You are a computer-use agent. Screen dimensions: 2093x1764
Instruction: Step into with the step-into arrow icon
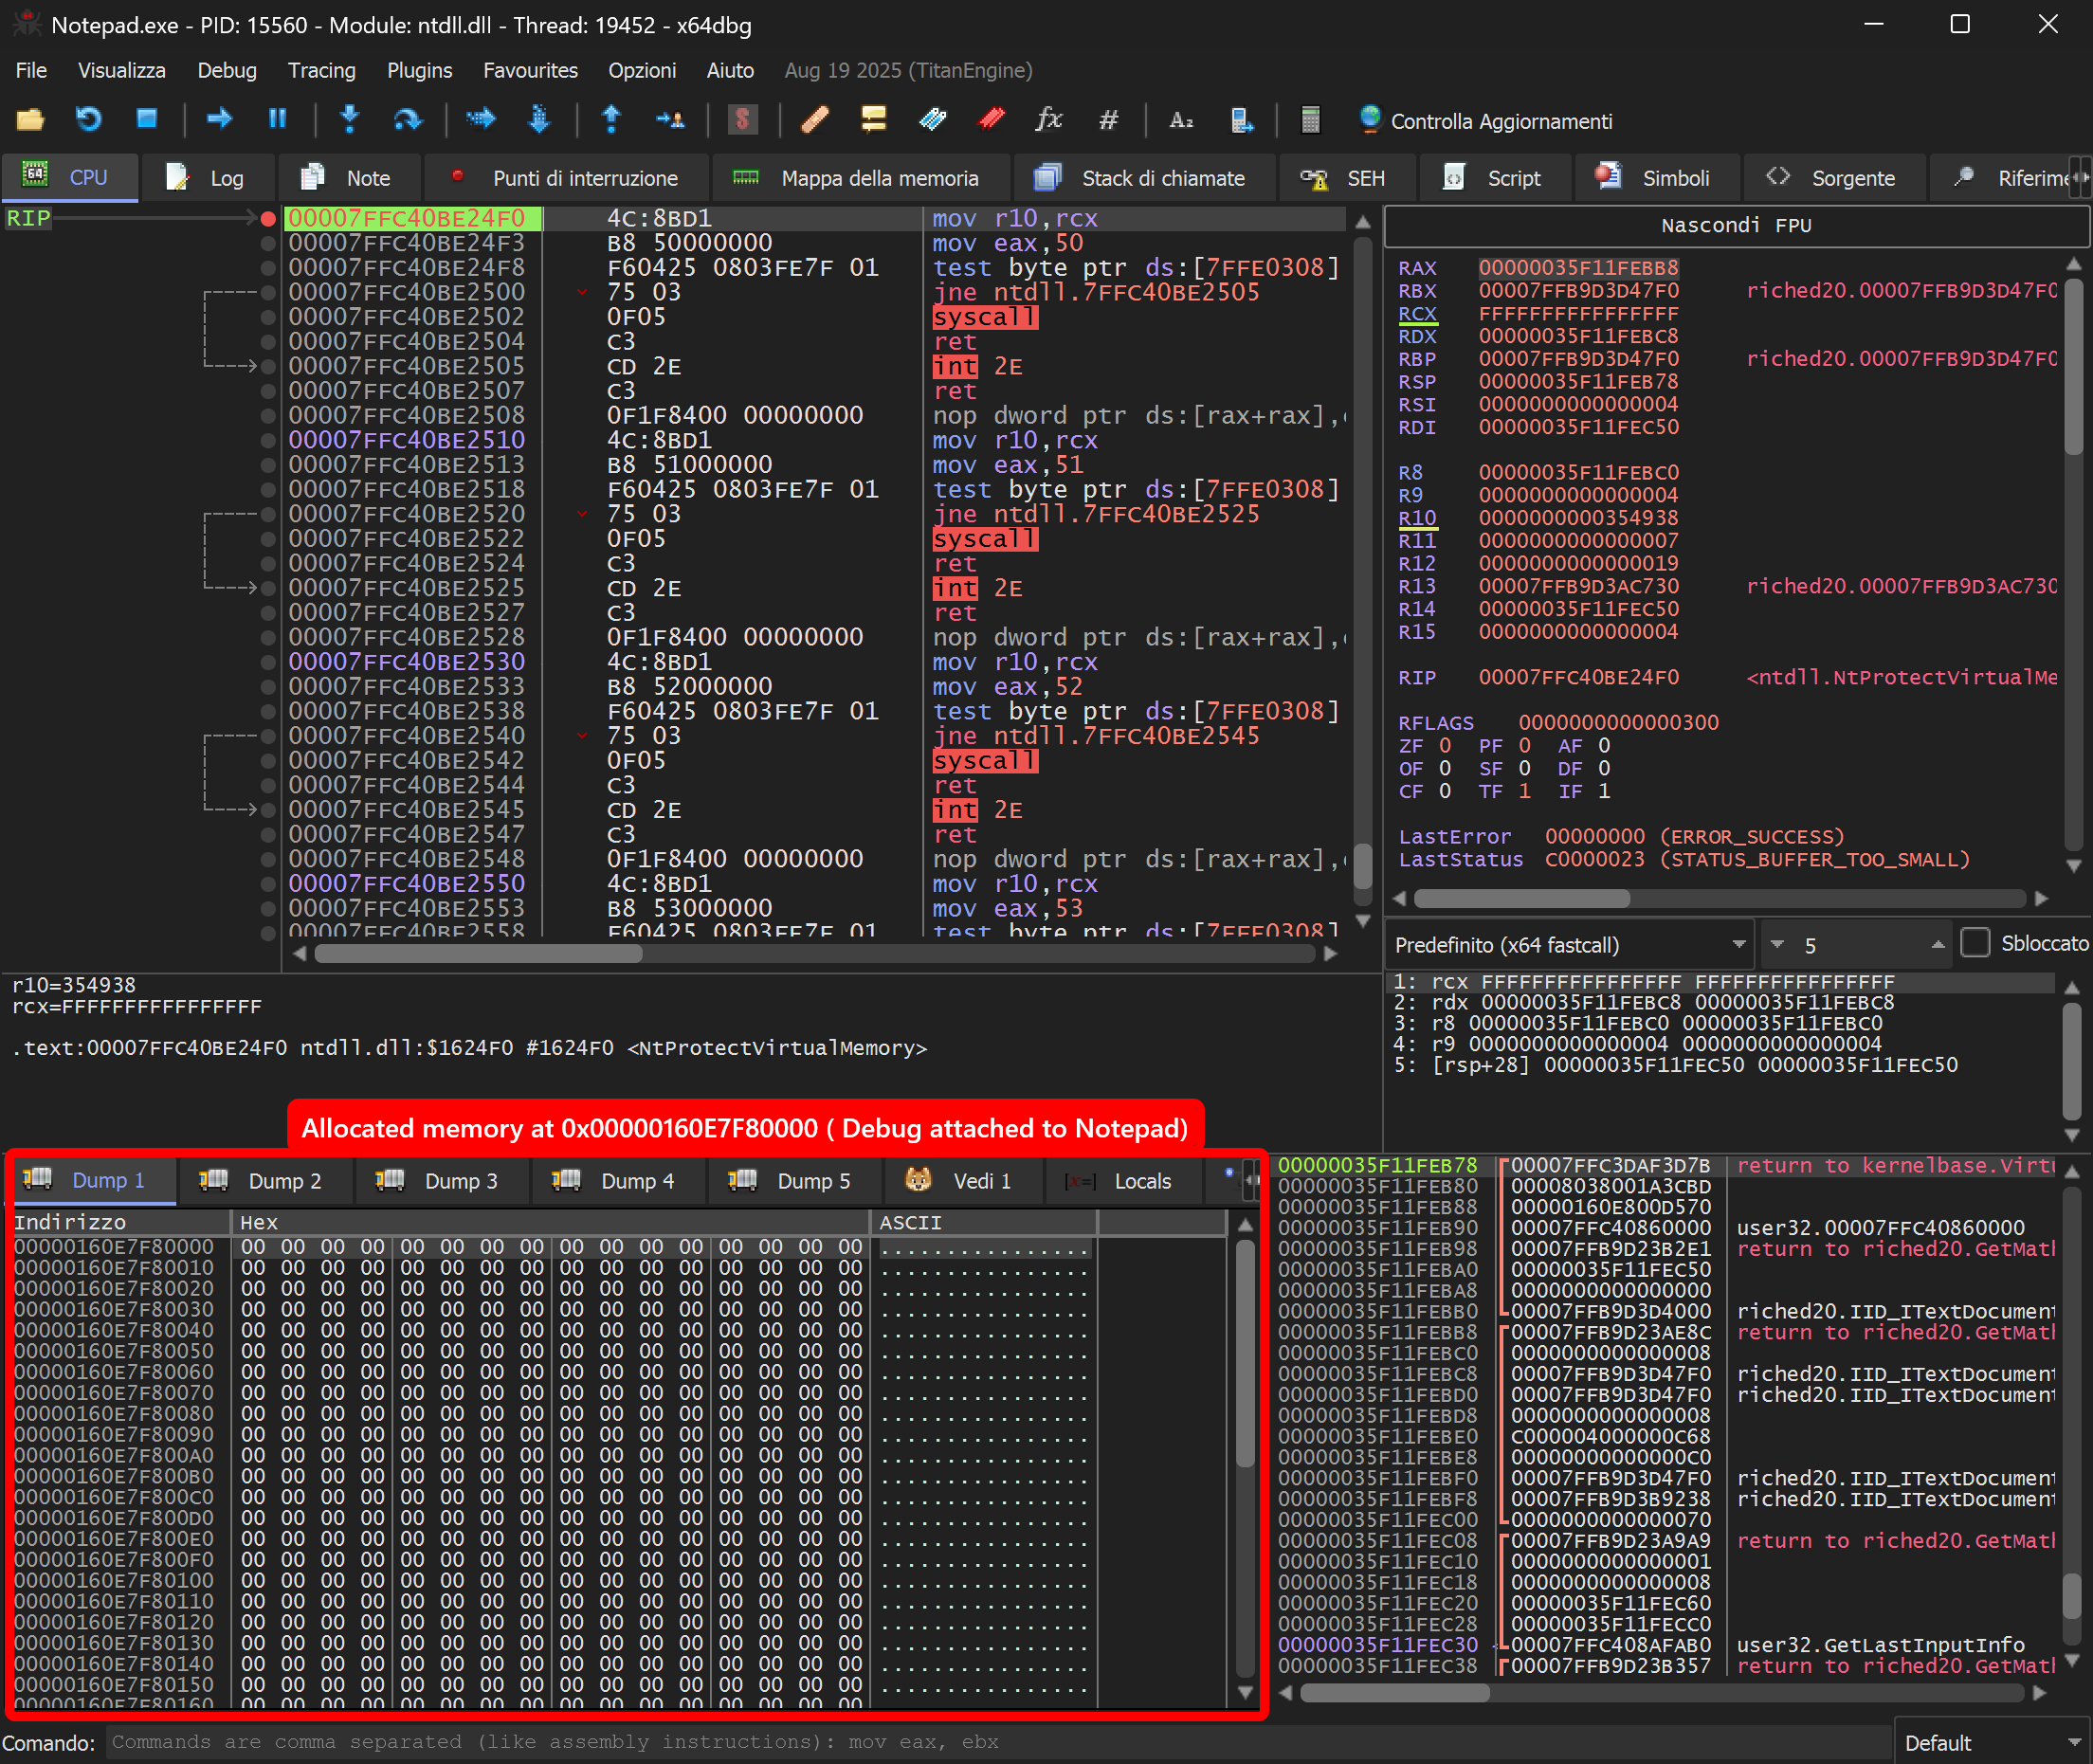[x=349, y=120]
